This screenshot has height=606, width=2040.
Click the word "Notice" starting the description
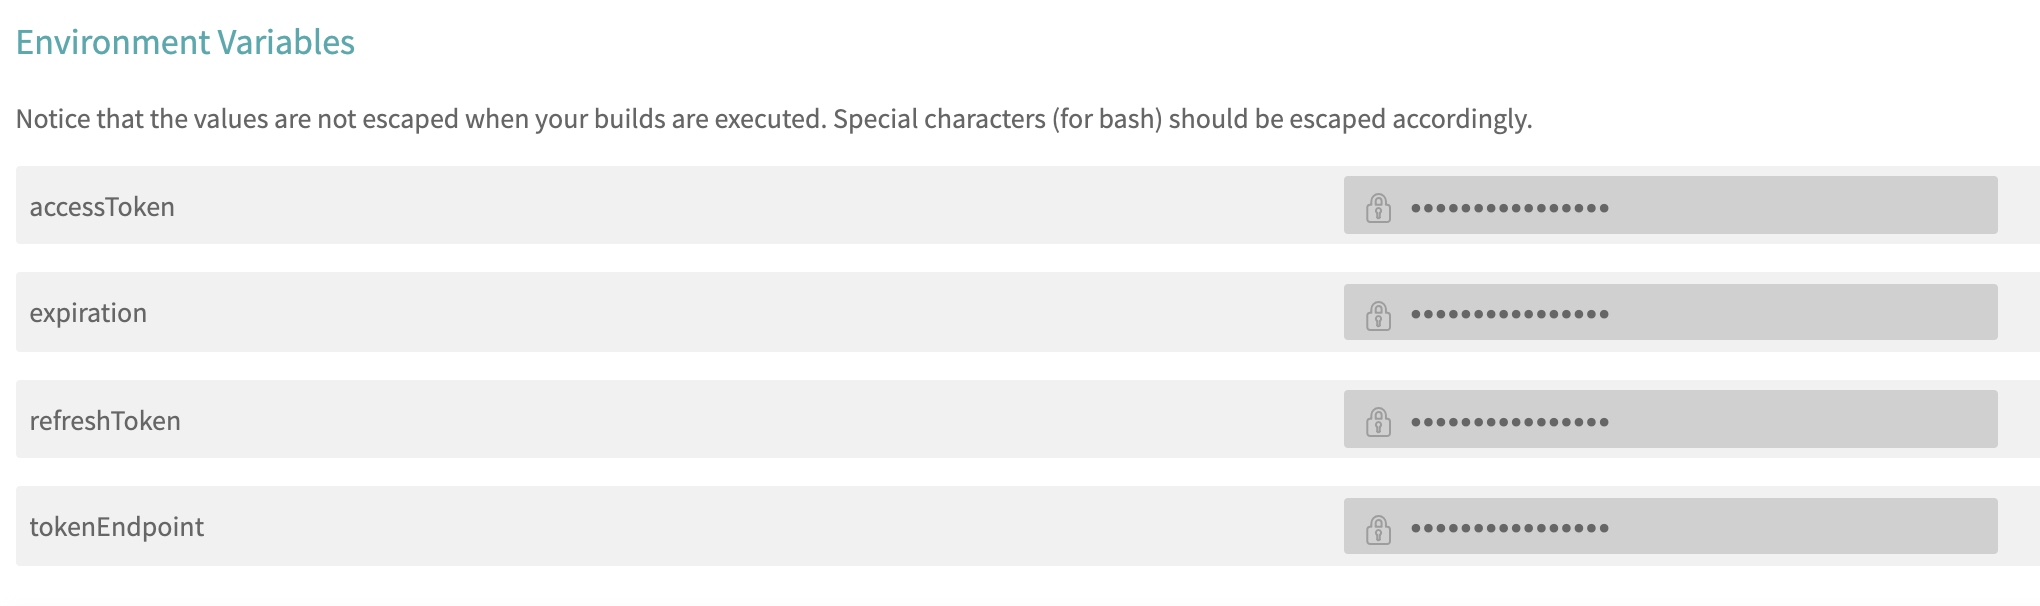pos(52,119)
